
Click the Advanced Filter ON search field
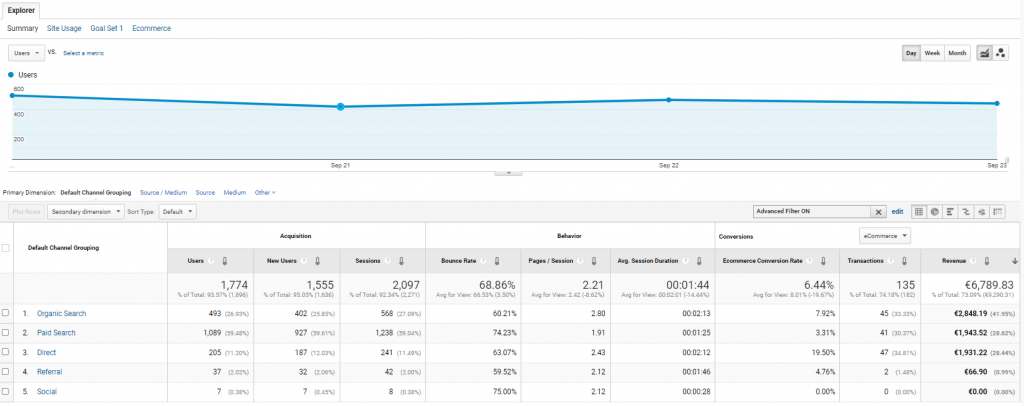coord(811,212)
